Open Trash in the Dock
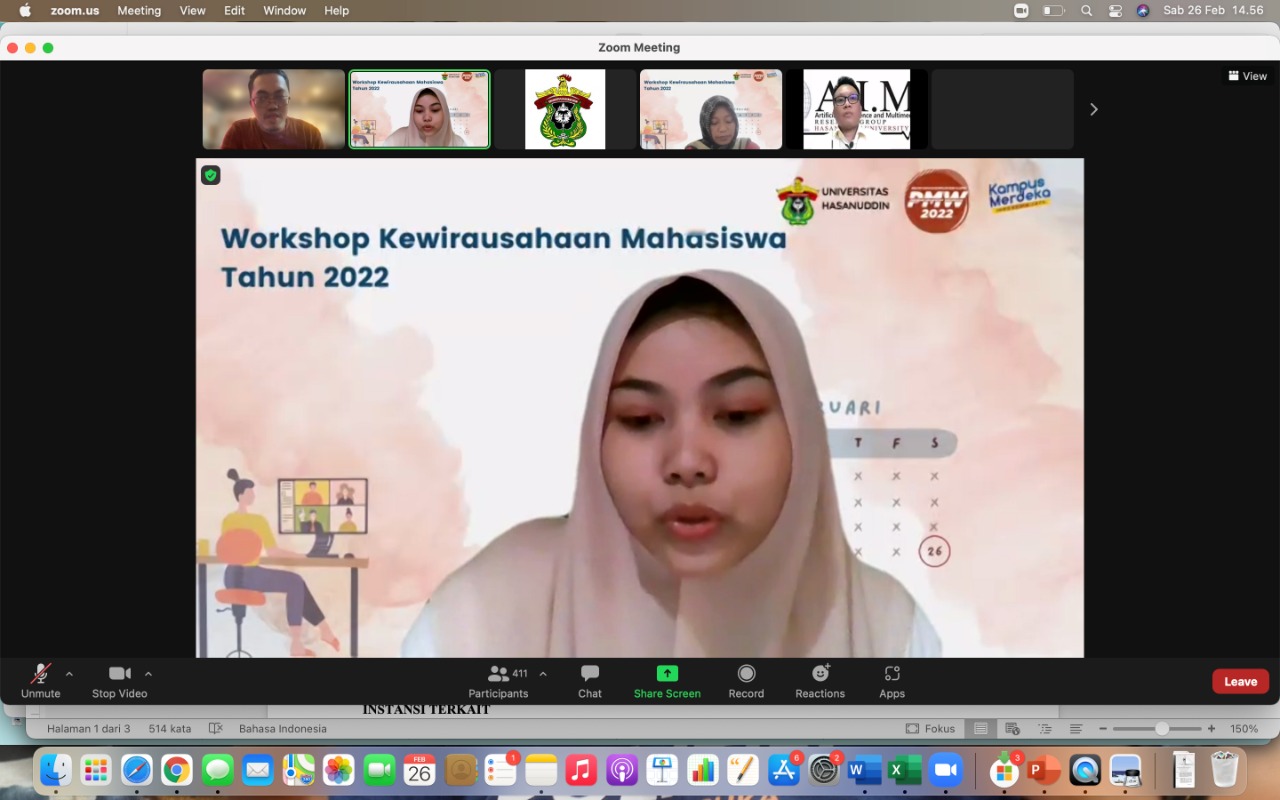Viewport: 1280px width, 800px height. 1225,770
